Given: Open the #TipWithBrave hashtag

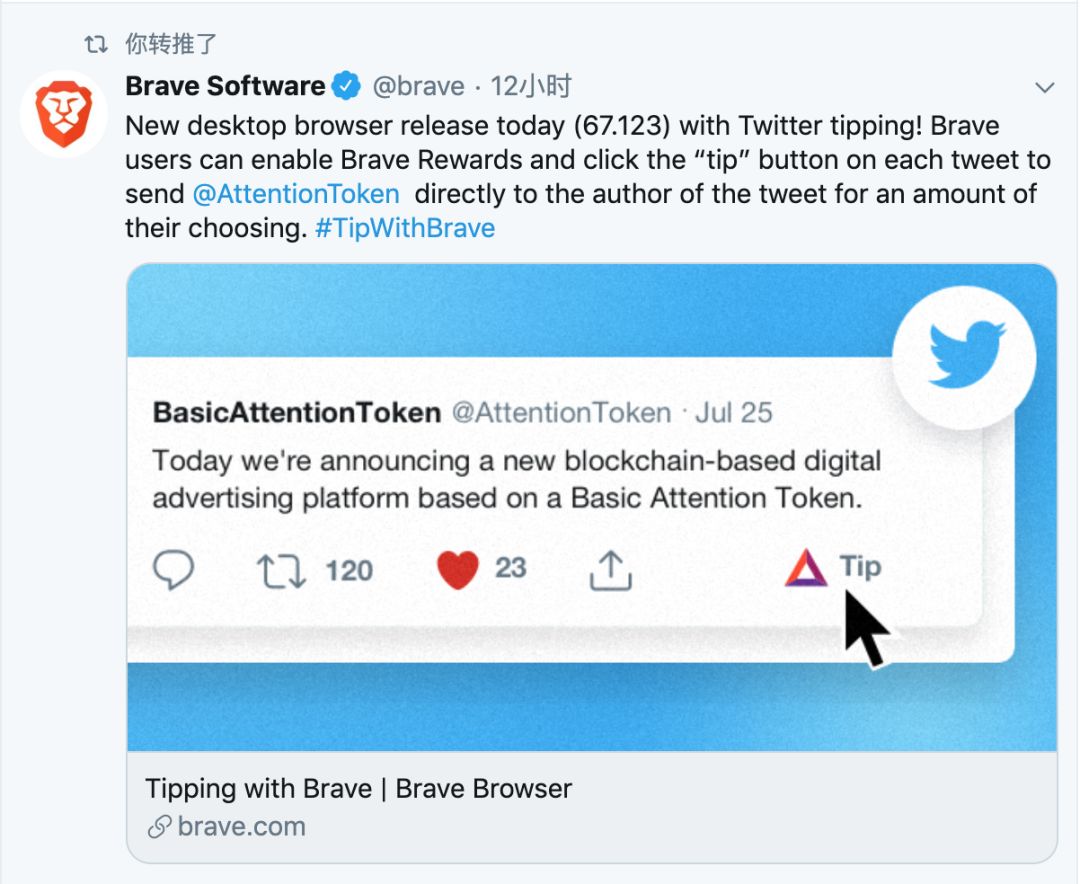Looking at the screenshot, I should click(405, 228).
